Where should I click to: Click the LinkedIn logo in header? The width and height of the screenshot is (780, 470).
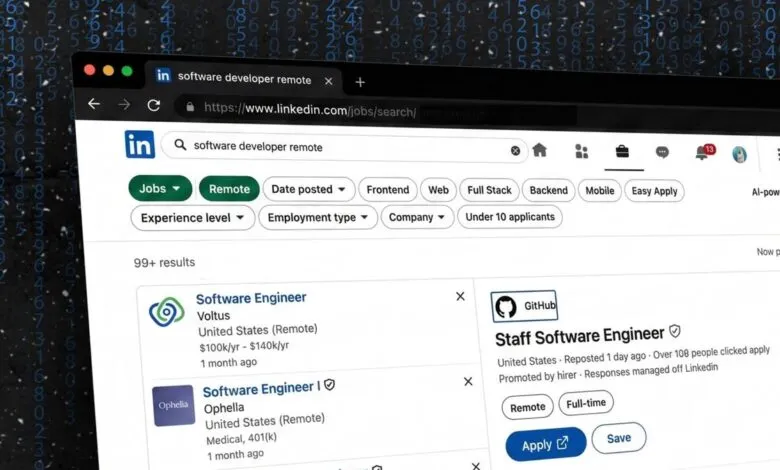tap(140, 144)
